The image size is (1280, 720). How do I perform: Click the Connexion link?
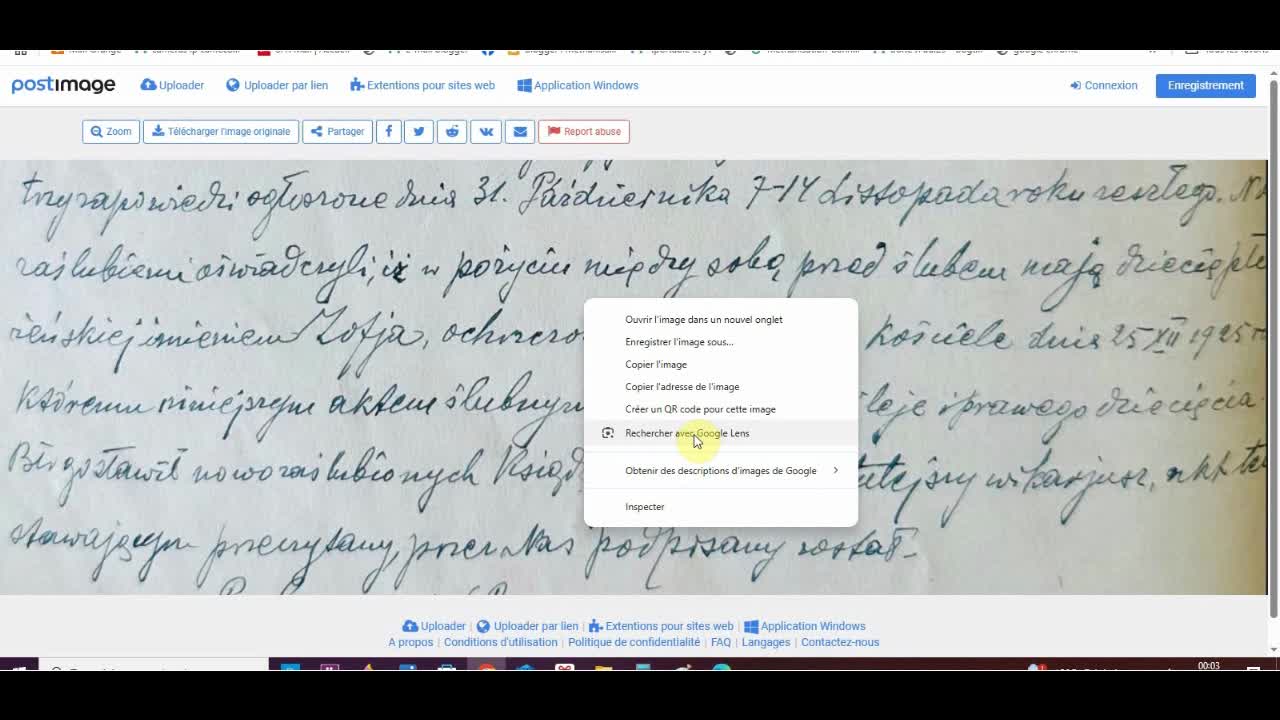coord(1104,85)
